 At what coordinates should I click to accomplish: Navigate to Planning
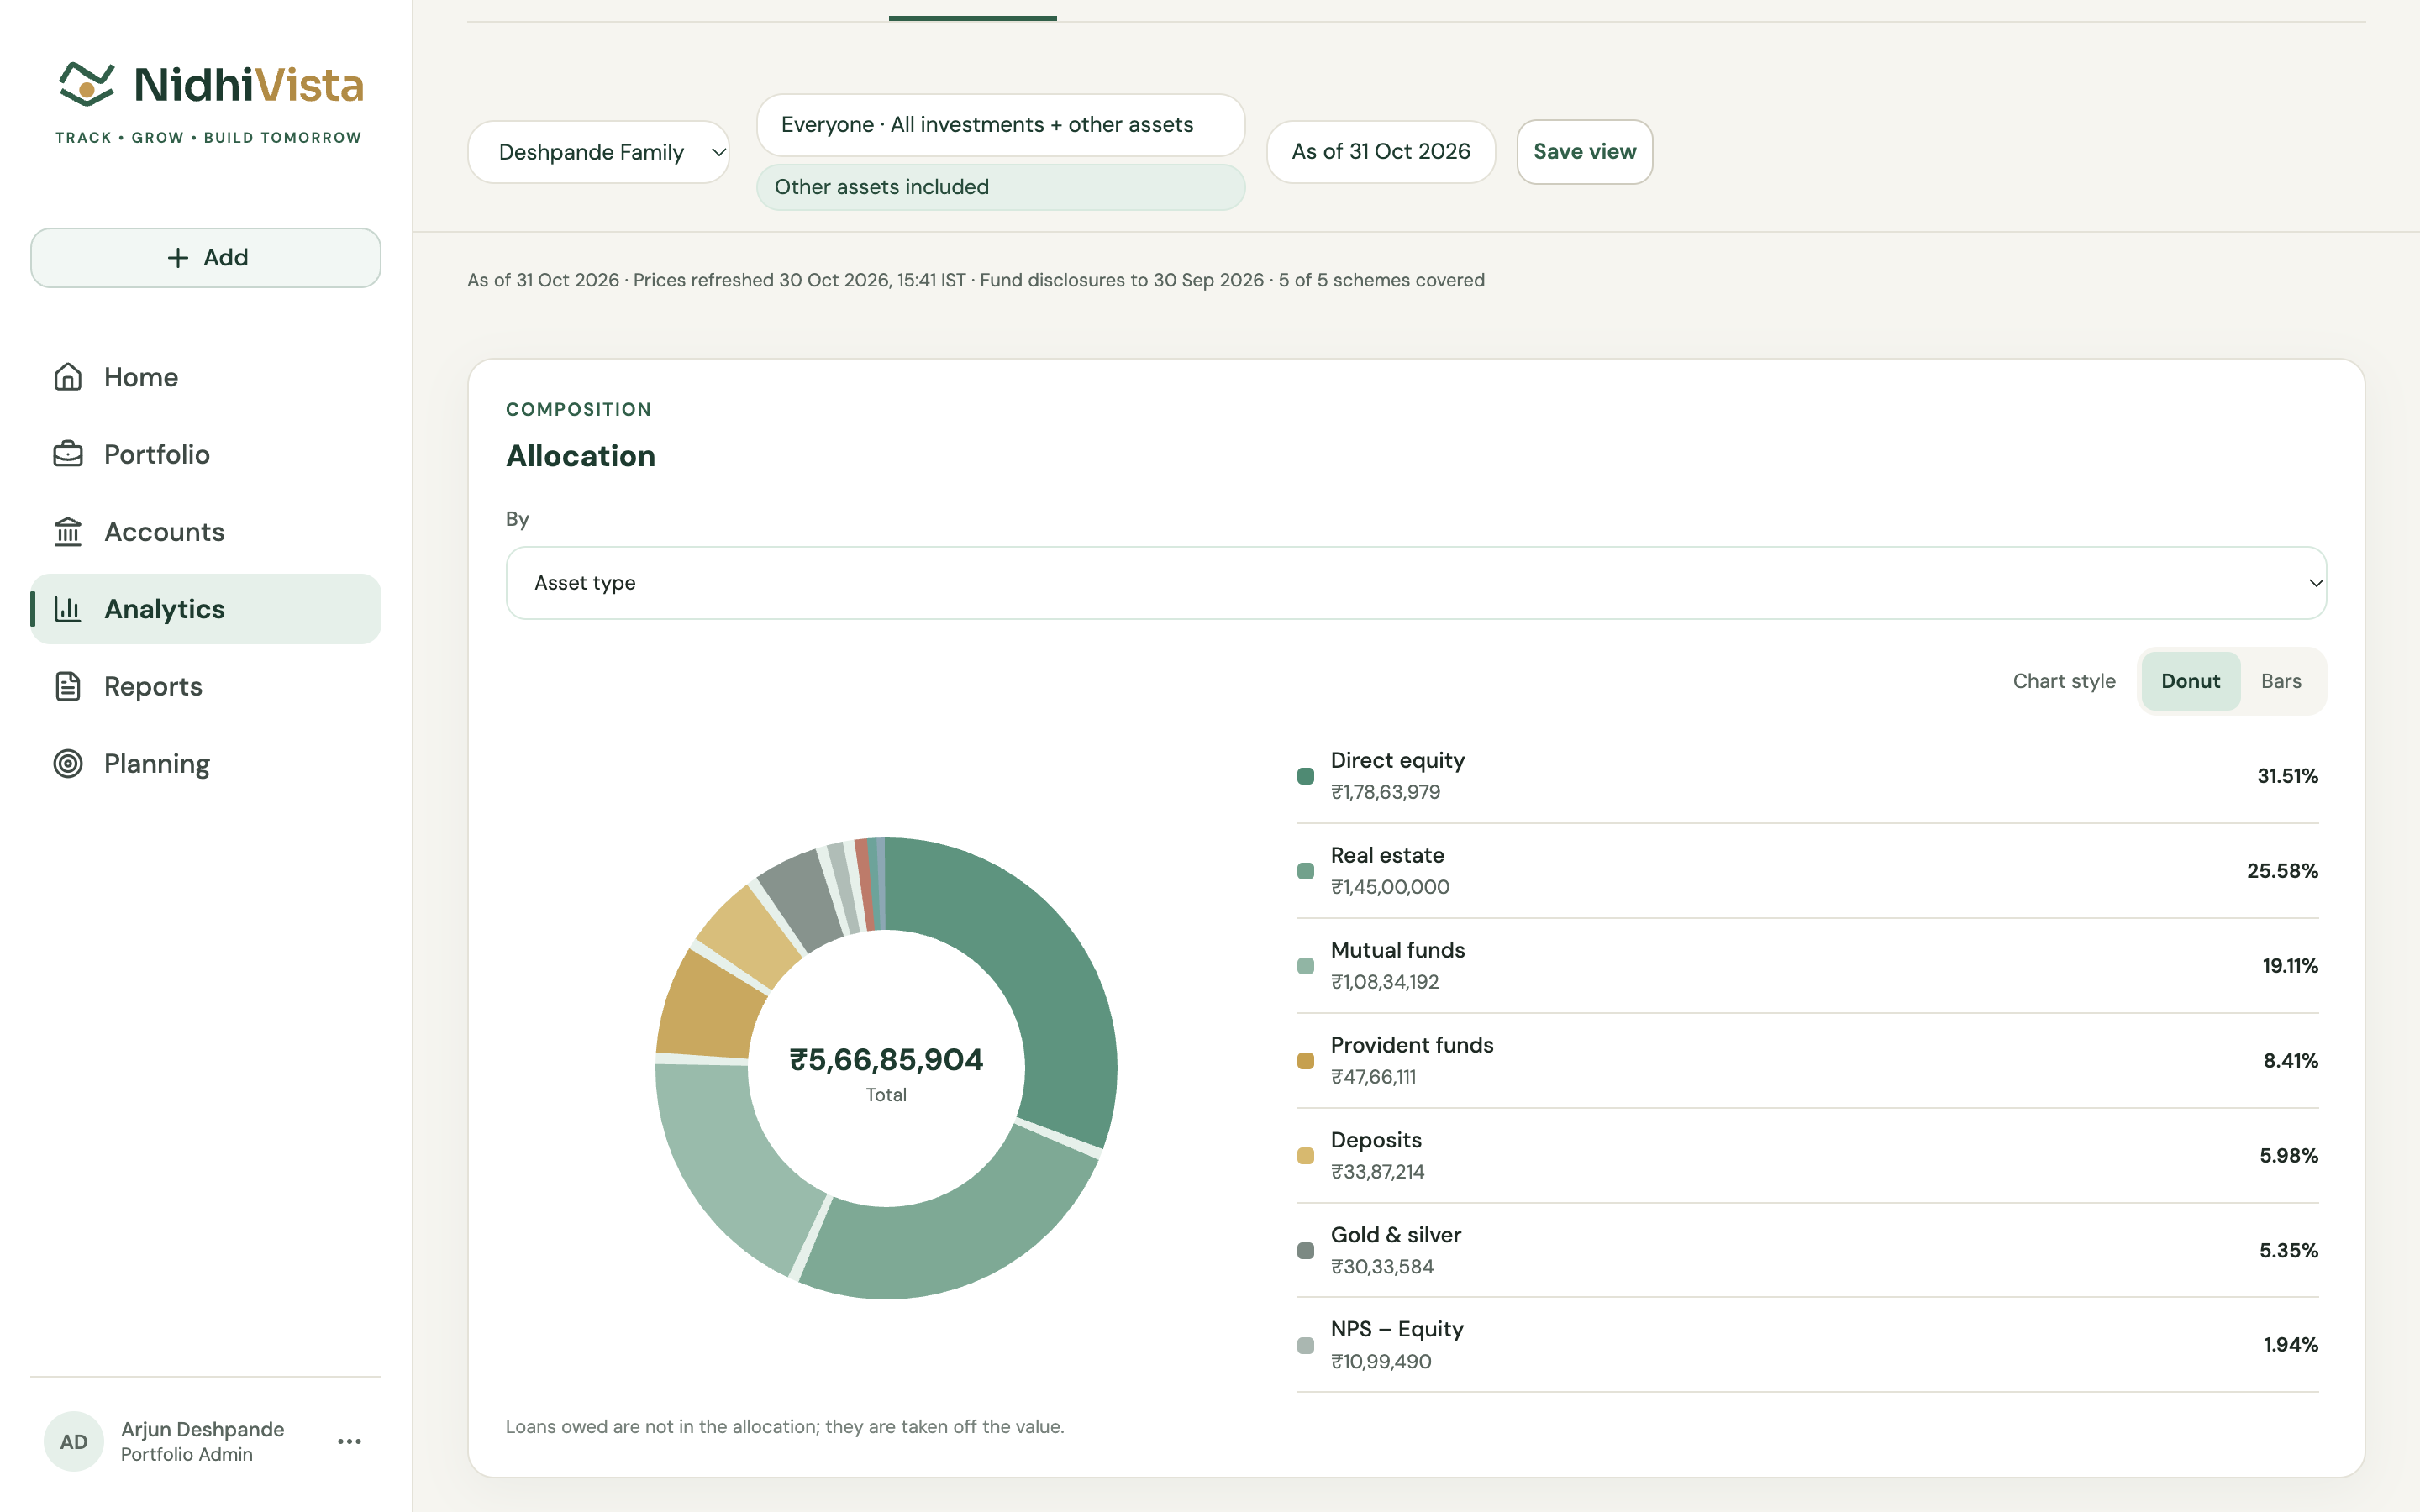click(206, 764)
